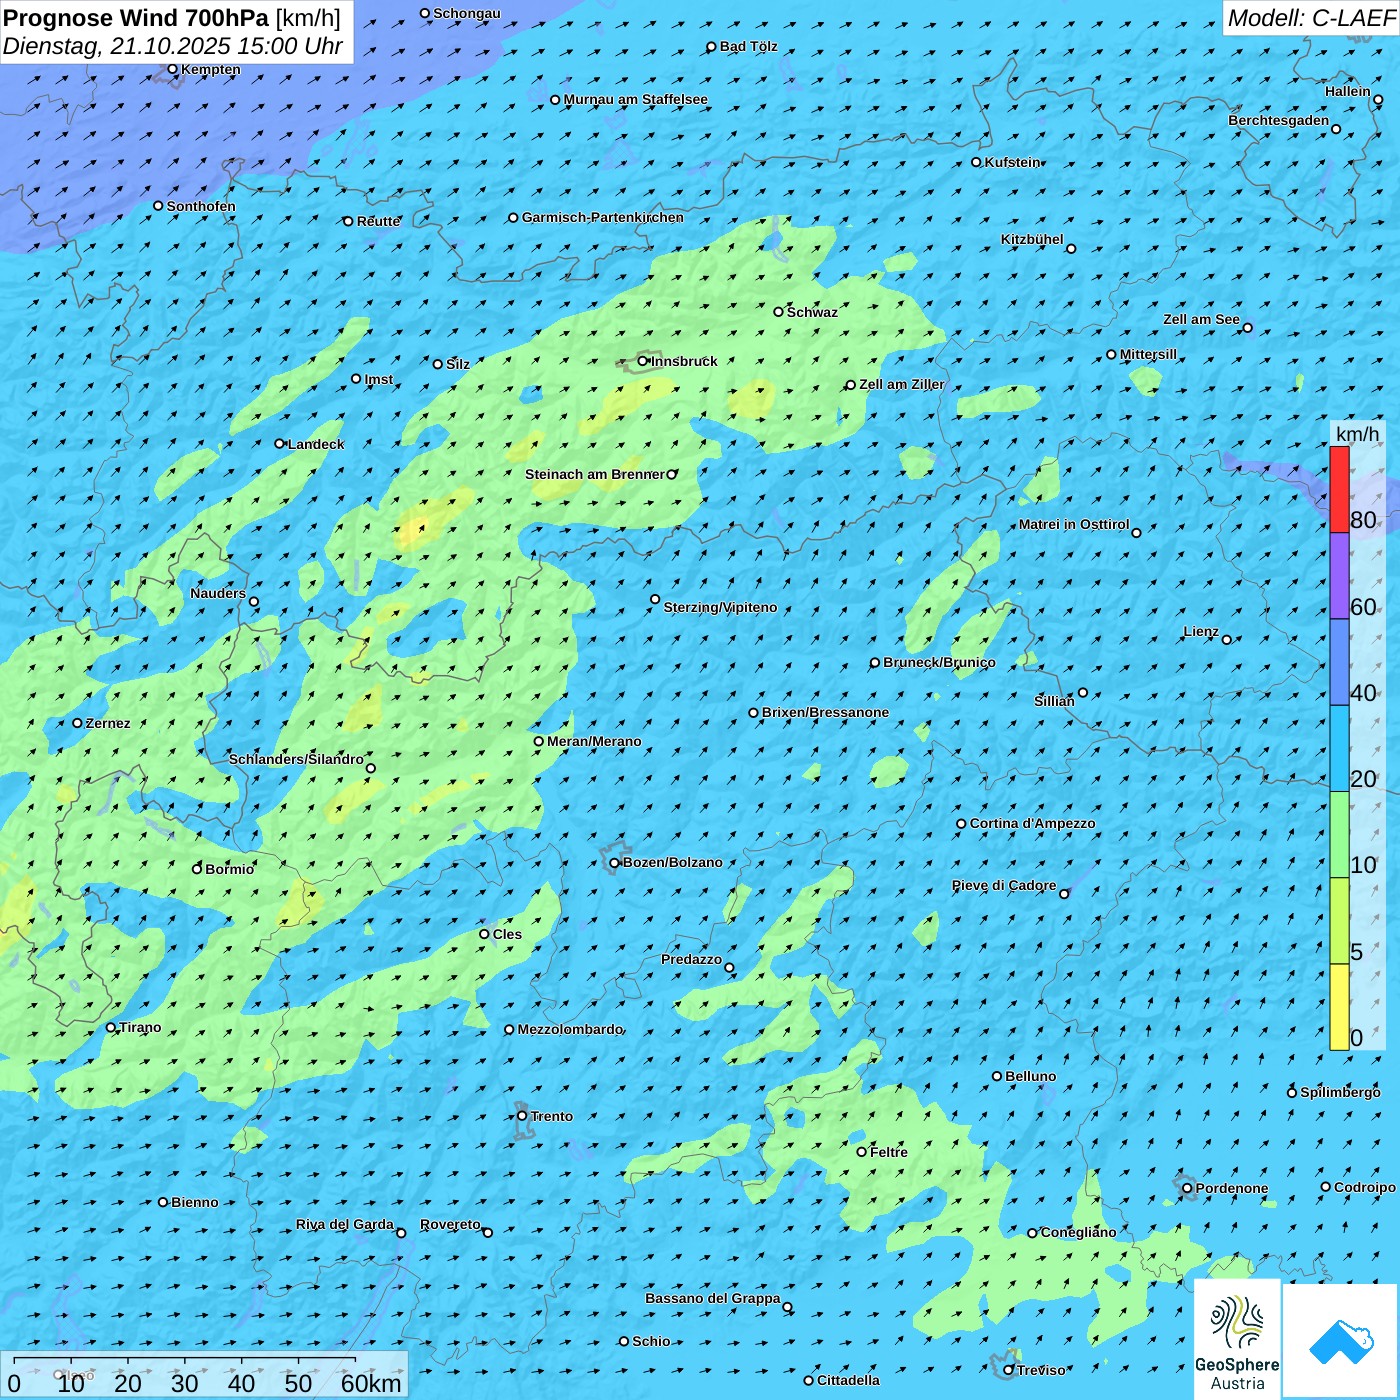Click the 'Dienstag, 21.10.2025 15:00 Uhr' date text
The width and height of the screenshot is (1400, 1400).
[172, 46]
